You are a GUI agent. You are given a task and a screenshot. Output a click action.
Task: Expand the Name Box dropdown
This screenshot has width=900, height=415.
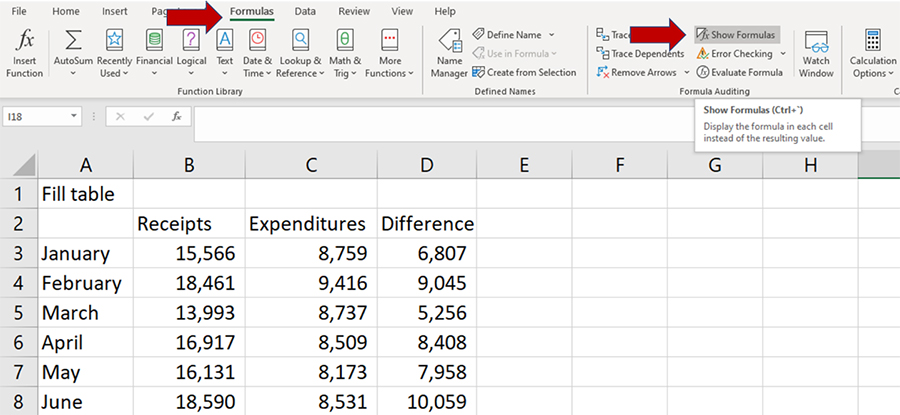(x=73, y=117)
